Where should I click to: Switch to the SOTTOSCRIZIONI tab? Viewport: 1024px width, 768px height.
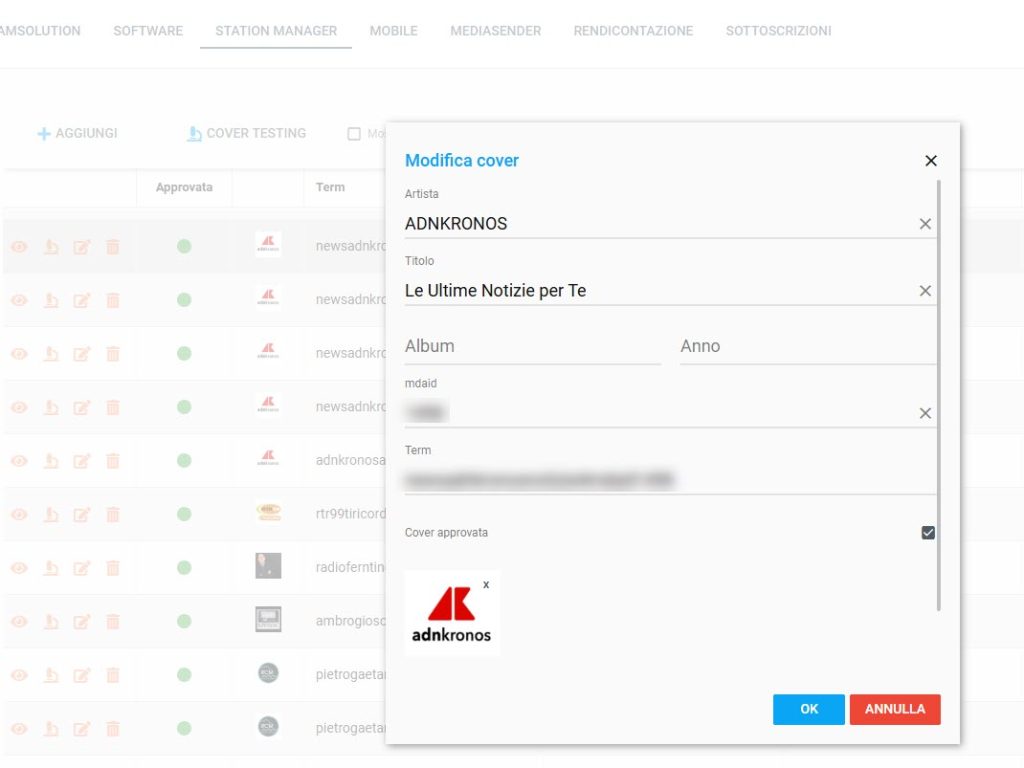(x=778, y=31)
